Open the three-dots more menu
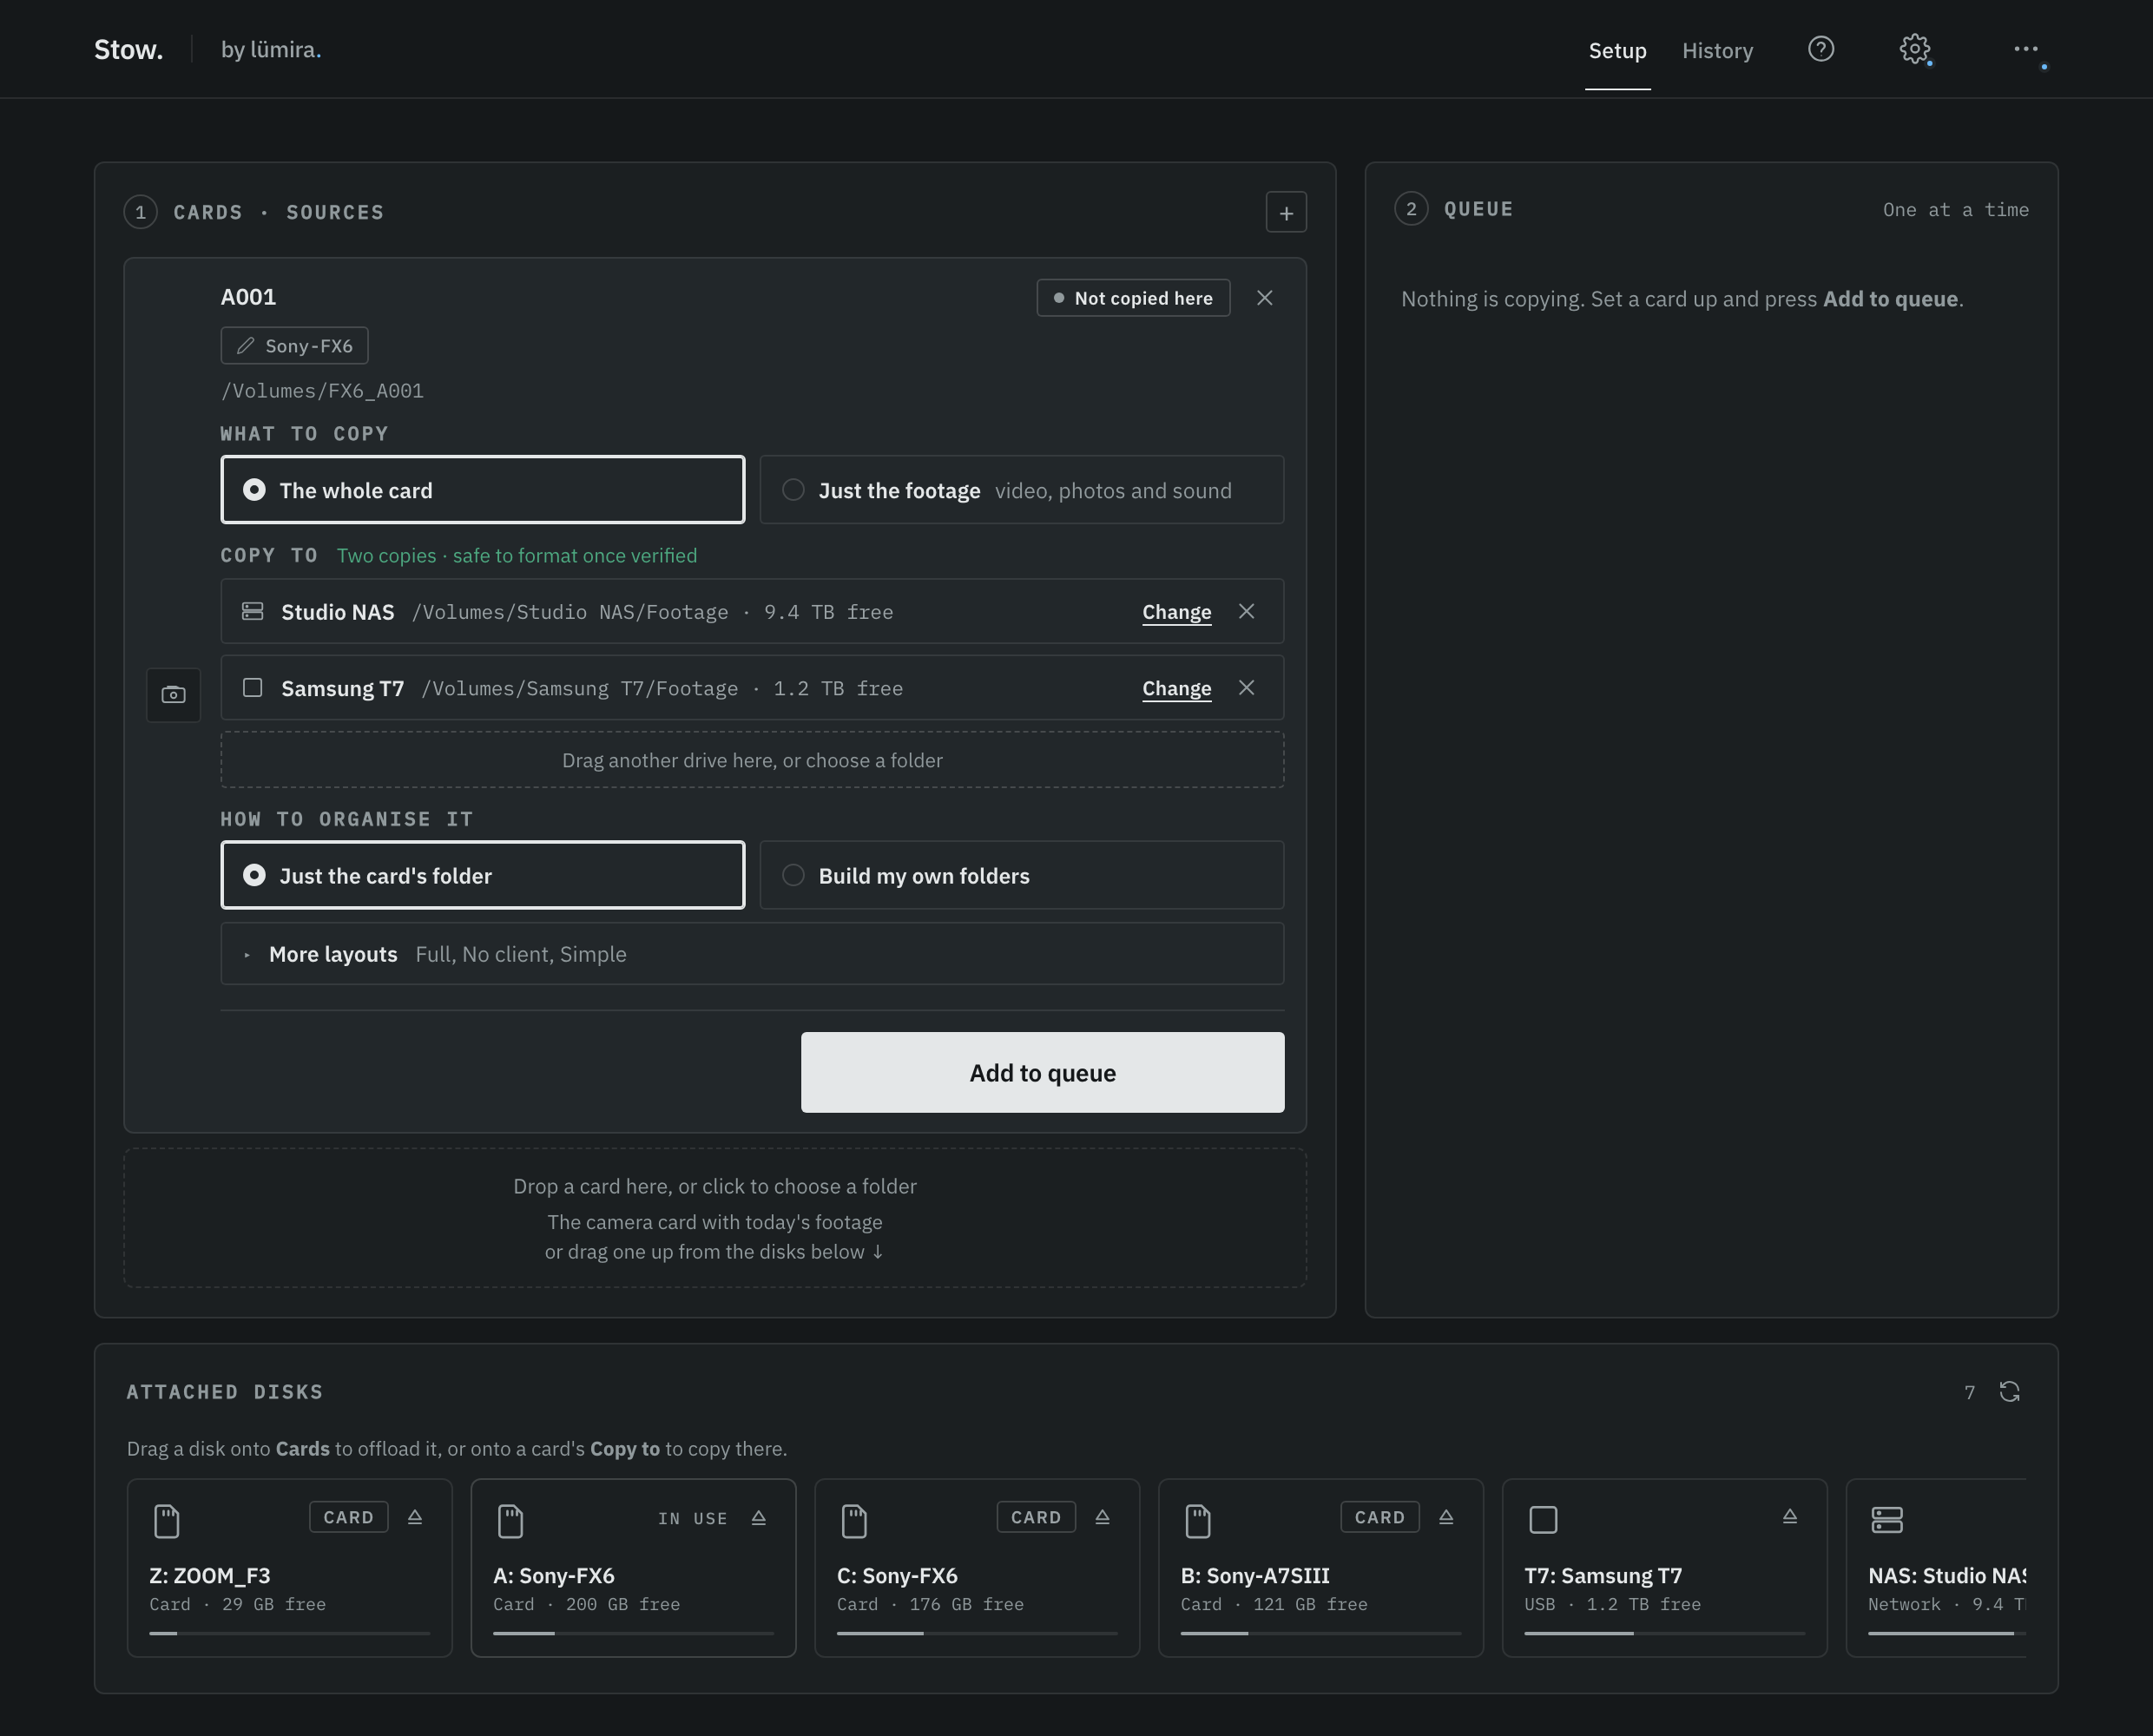This screenshot has height=1736, width=2153. pos(2025,49)
